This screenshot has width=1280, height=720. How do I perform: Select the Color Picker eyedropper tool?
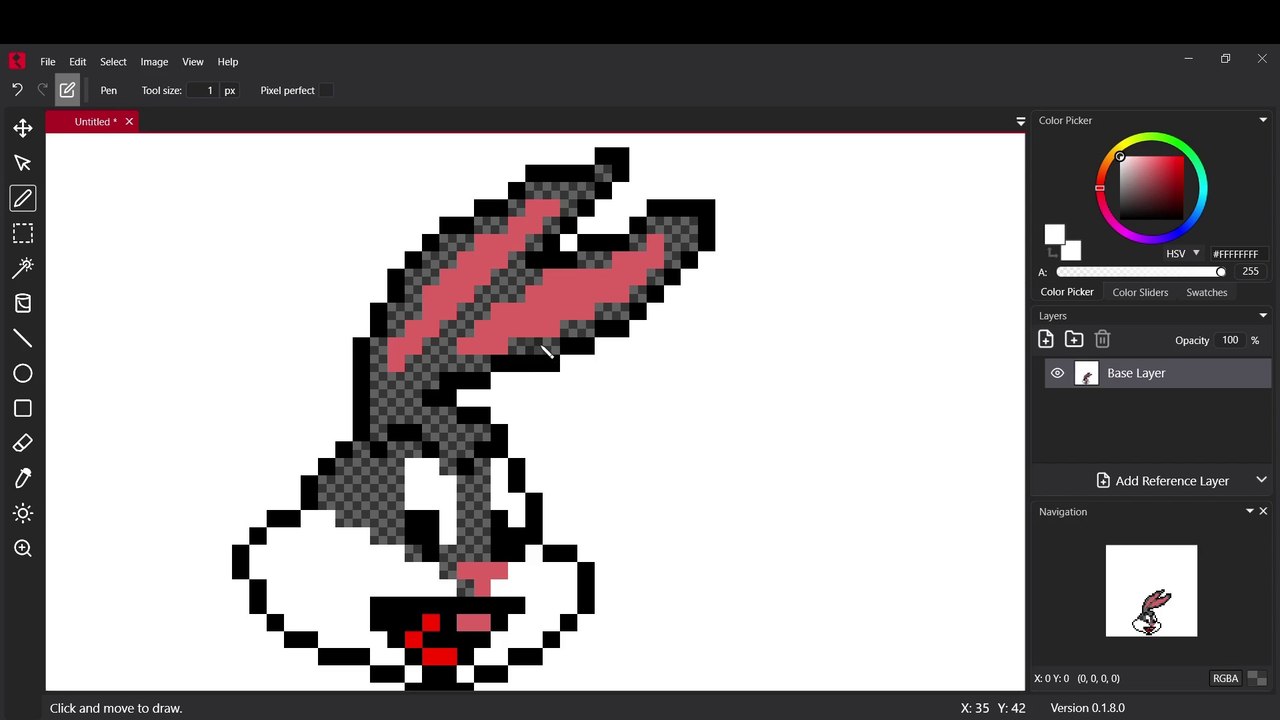[x=23, y=478]
